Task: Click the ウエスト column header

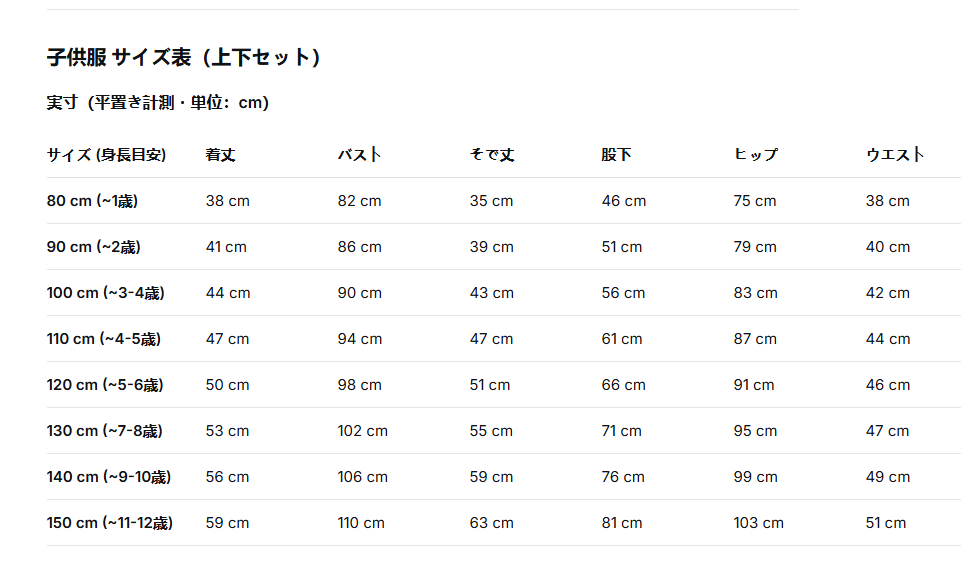Action: click(x=895, y=155)
